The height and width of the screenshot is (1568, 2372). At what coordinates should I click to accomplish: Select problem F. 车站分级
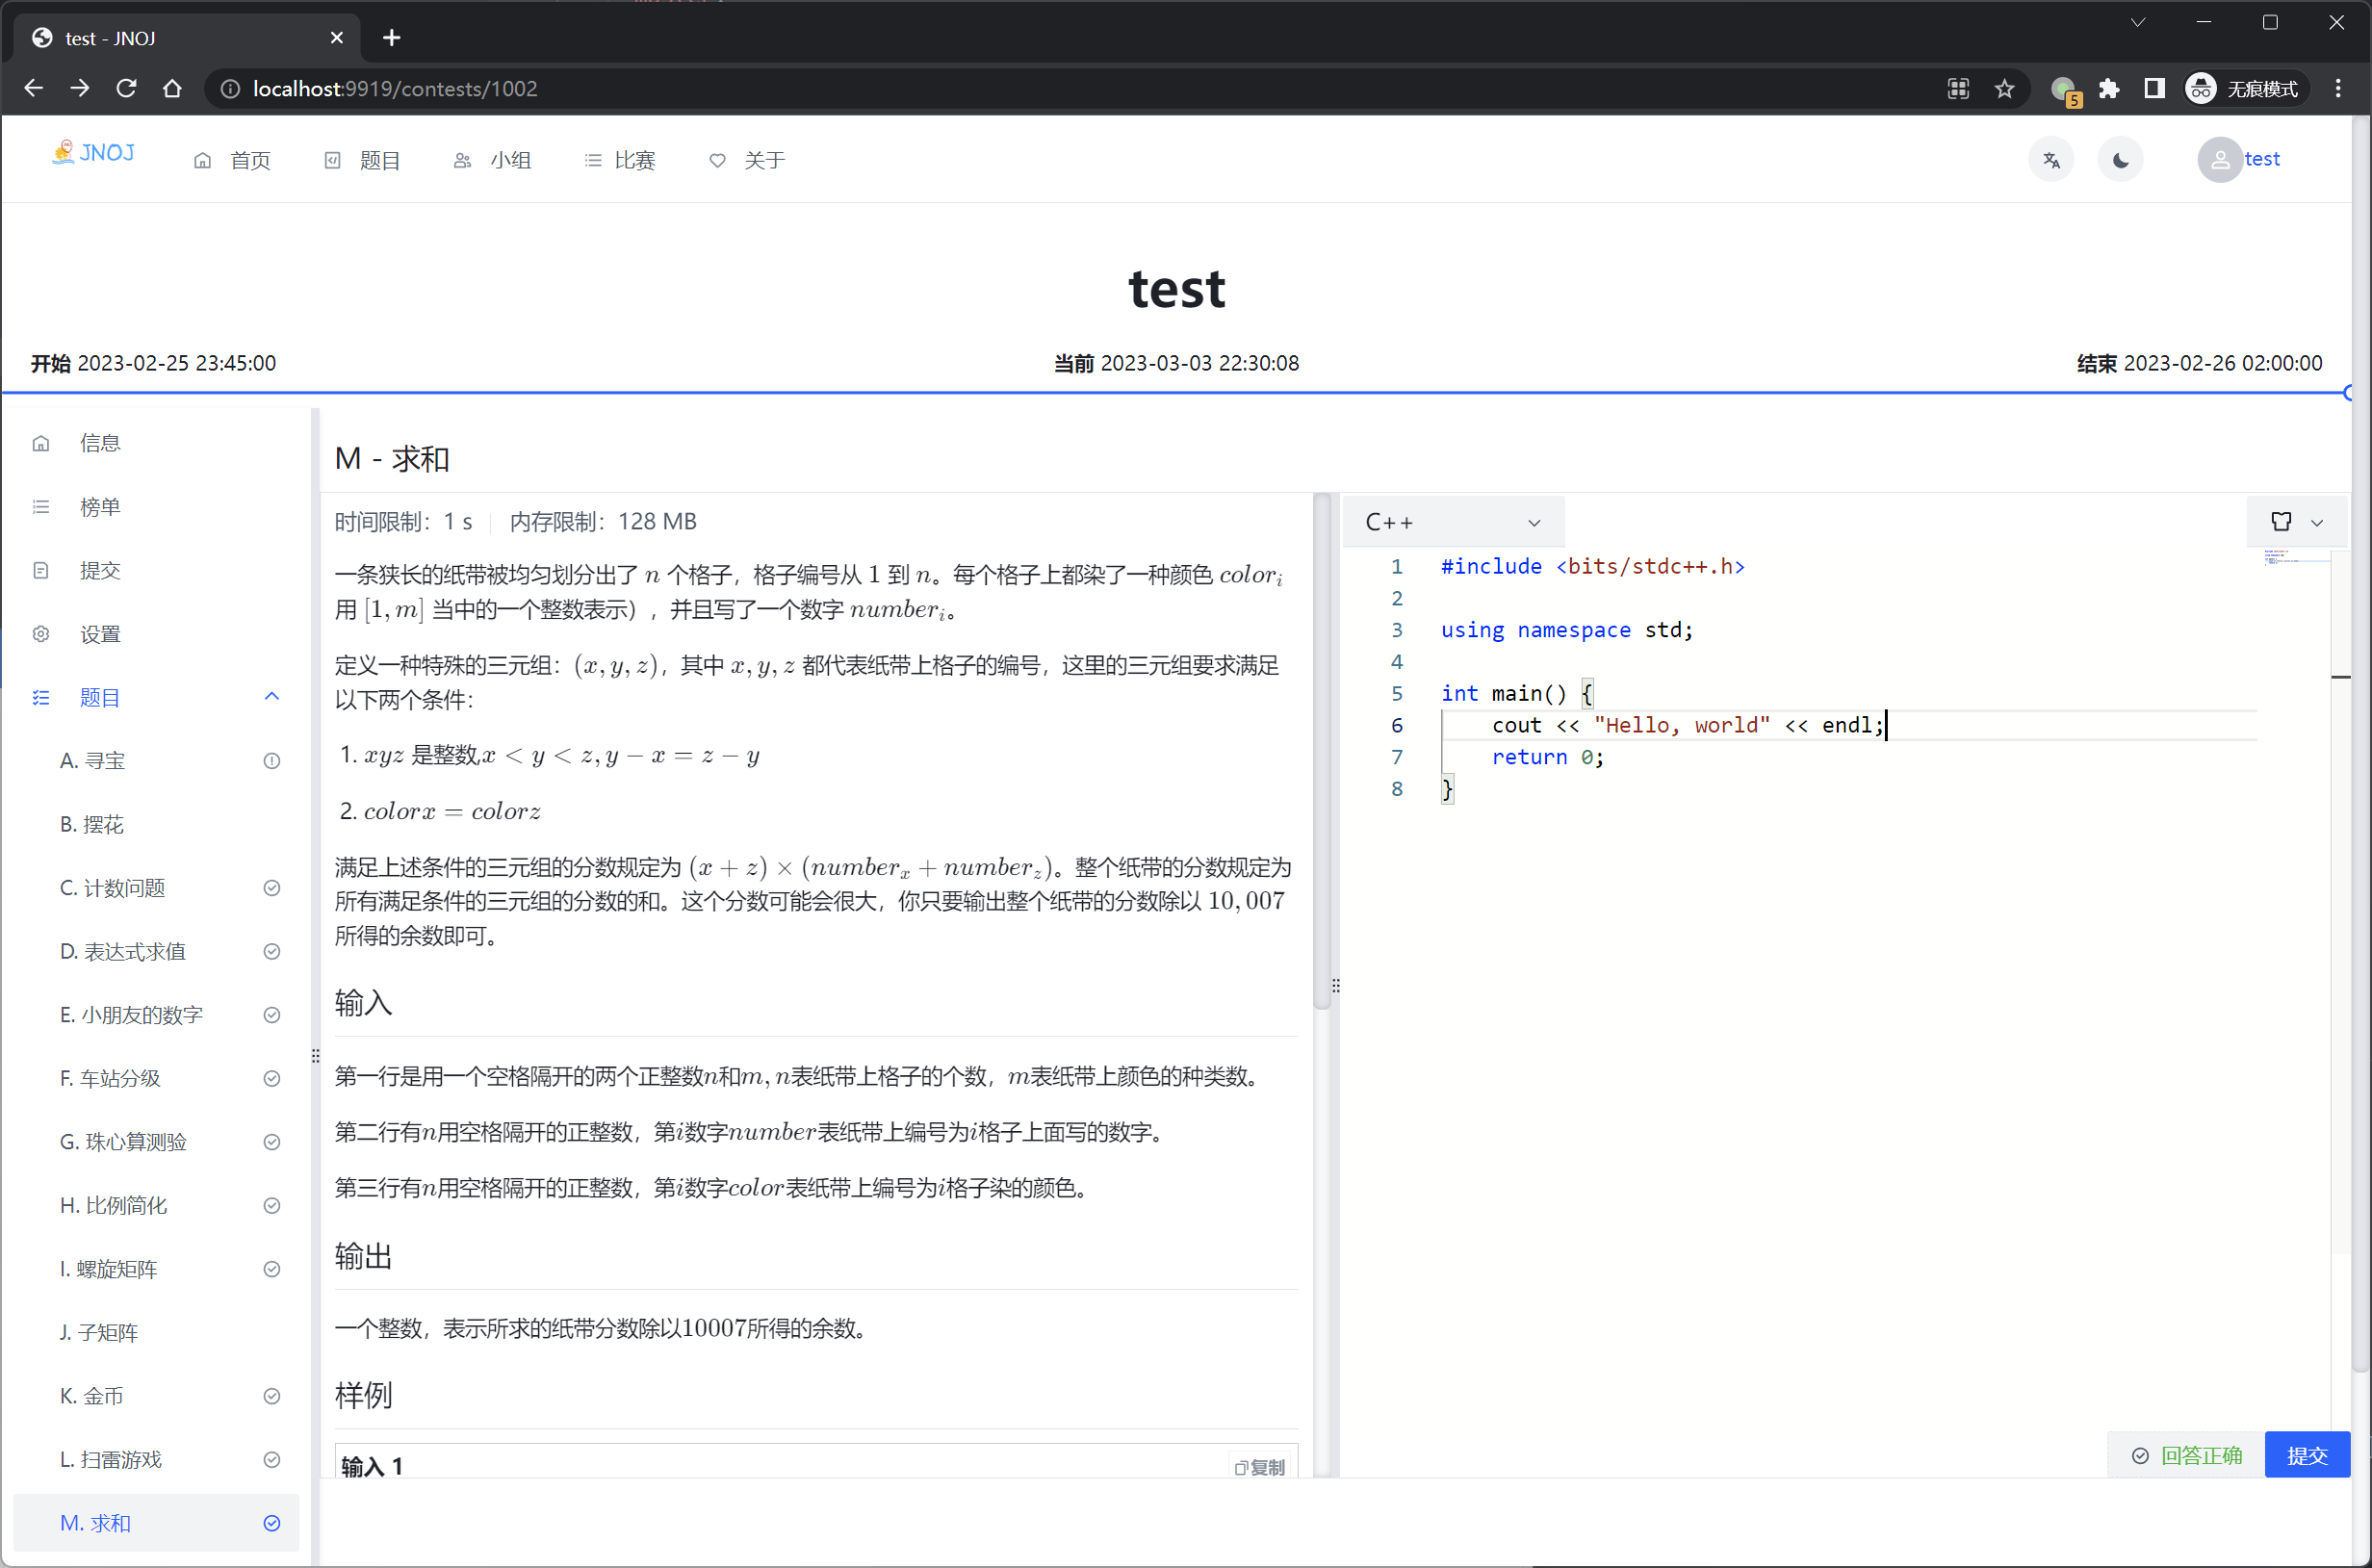pyautogui.click(x=157, y=1078)
